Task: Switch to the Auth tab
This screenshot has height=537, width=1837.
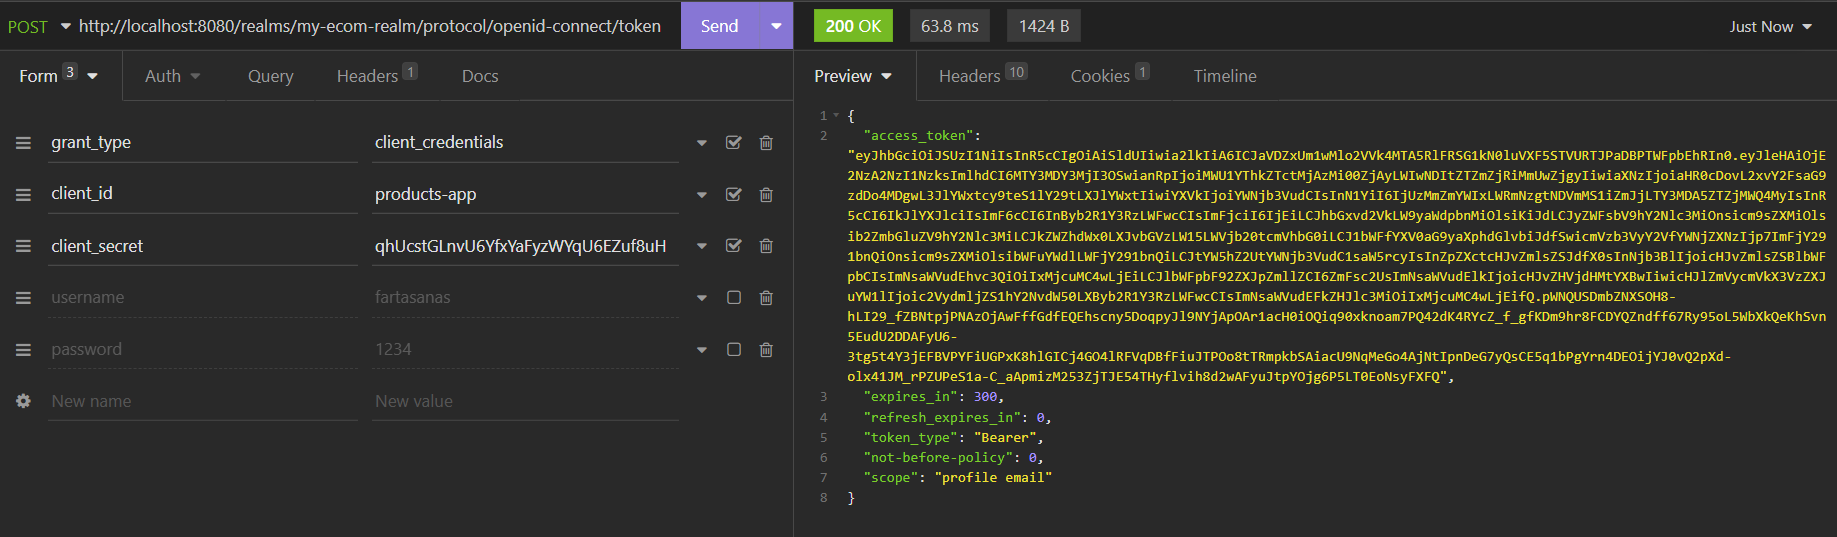Action: [x=173, y=76]
